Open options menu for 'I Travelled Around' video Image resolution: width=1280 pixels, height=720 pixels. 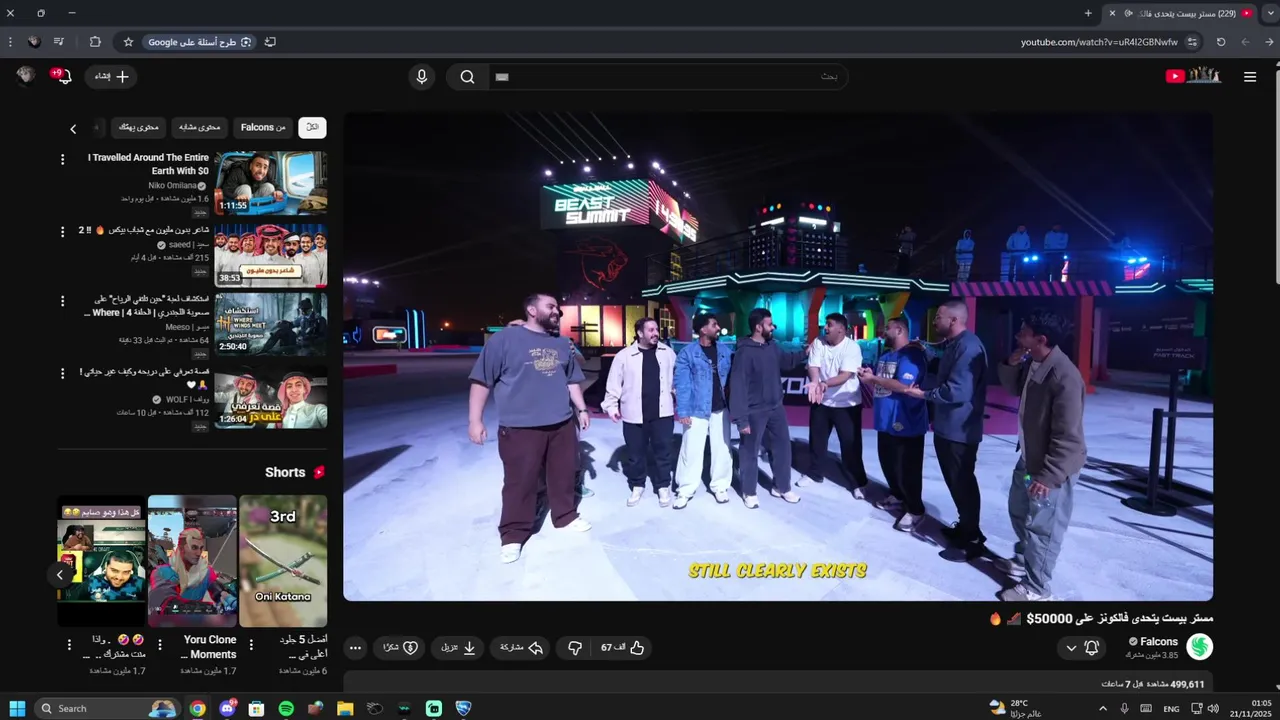pos(63,160)
